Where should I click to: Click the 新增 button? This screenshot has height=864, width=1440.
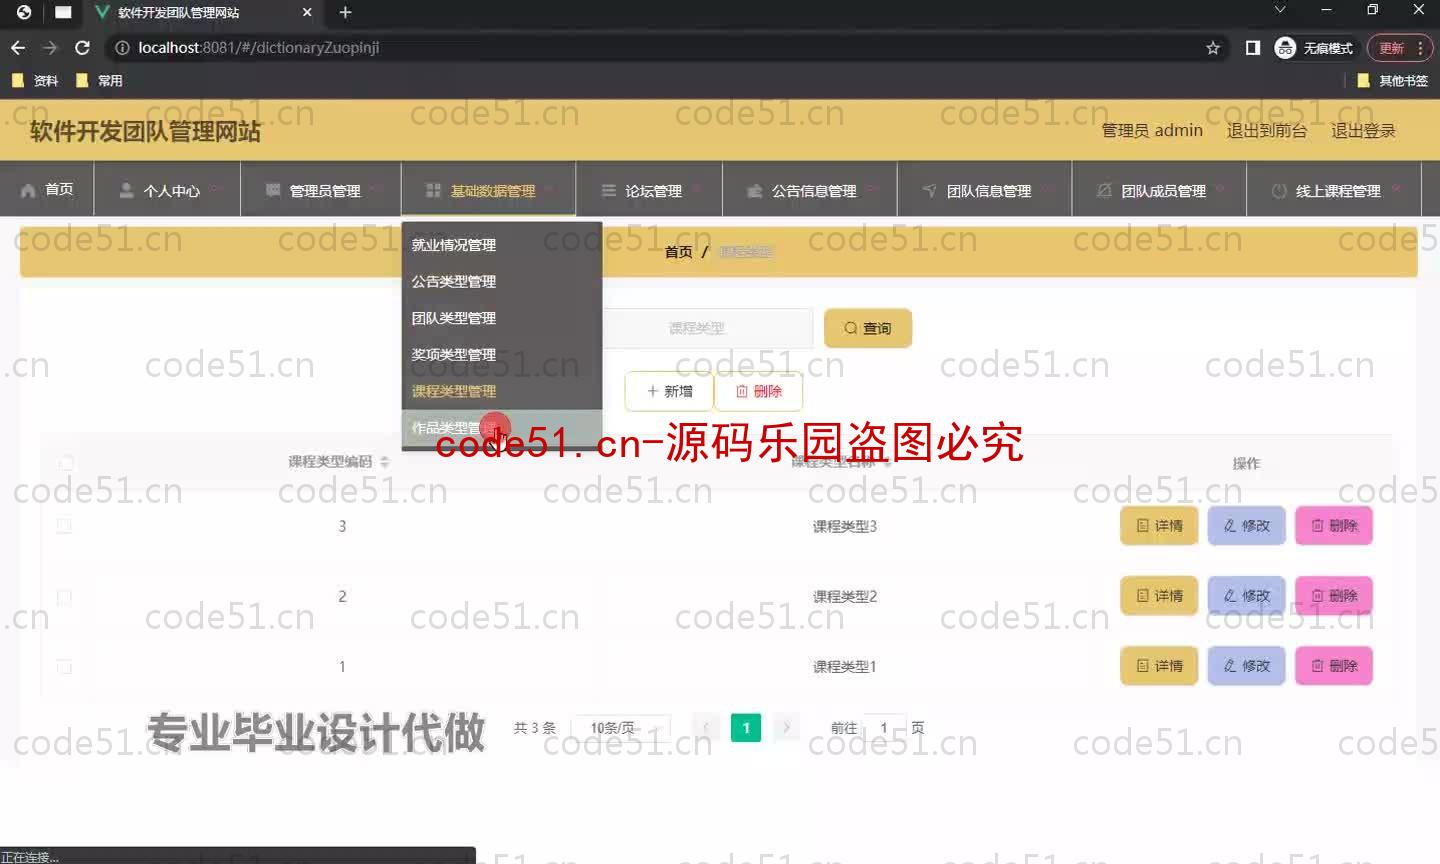(x=669, y=391)
